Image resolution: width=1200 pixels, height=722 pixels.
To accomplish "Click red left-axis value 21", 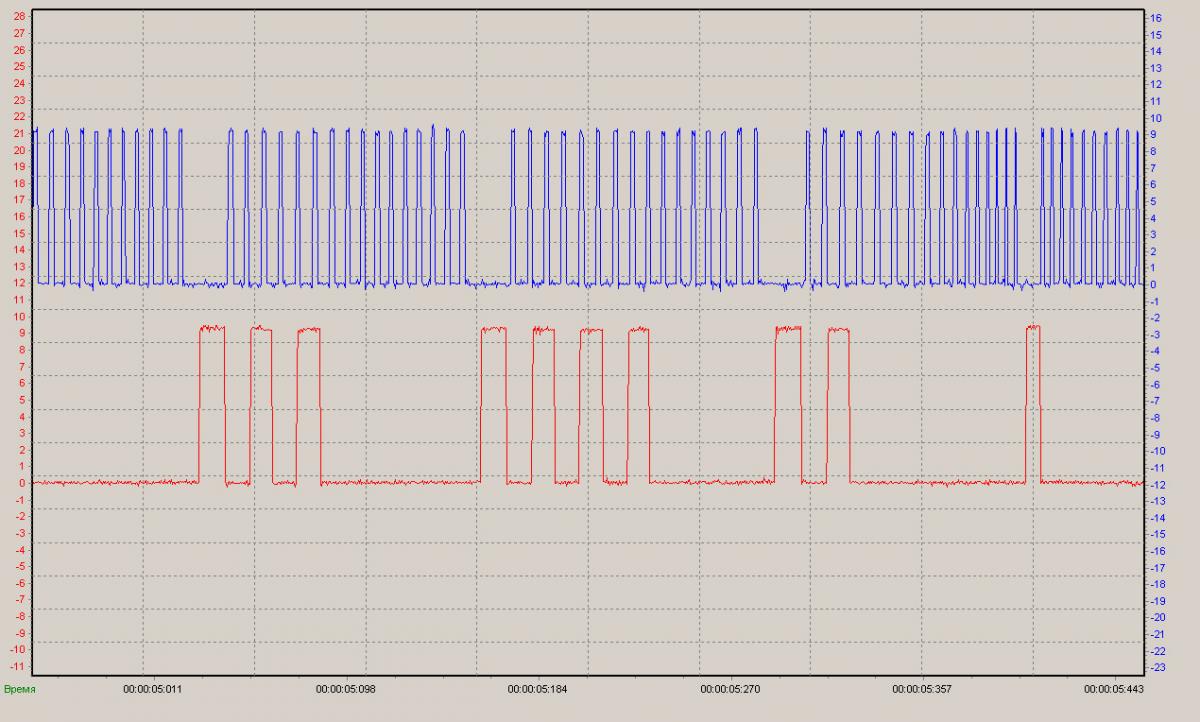I will [x=19, y=133].
